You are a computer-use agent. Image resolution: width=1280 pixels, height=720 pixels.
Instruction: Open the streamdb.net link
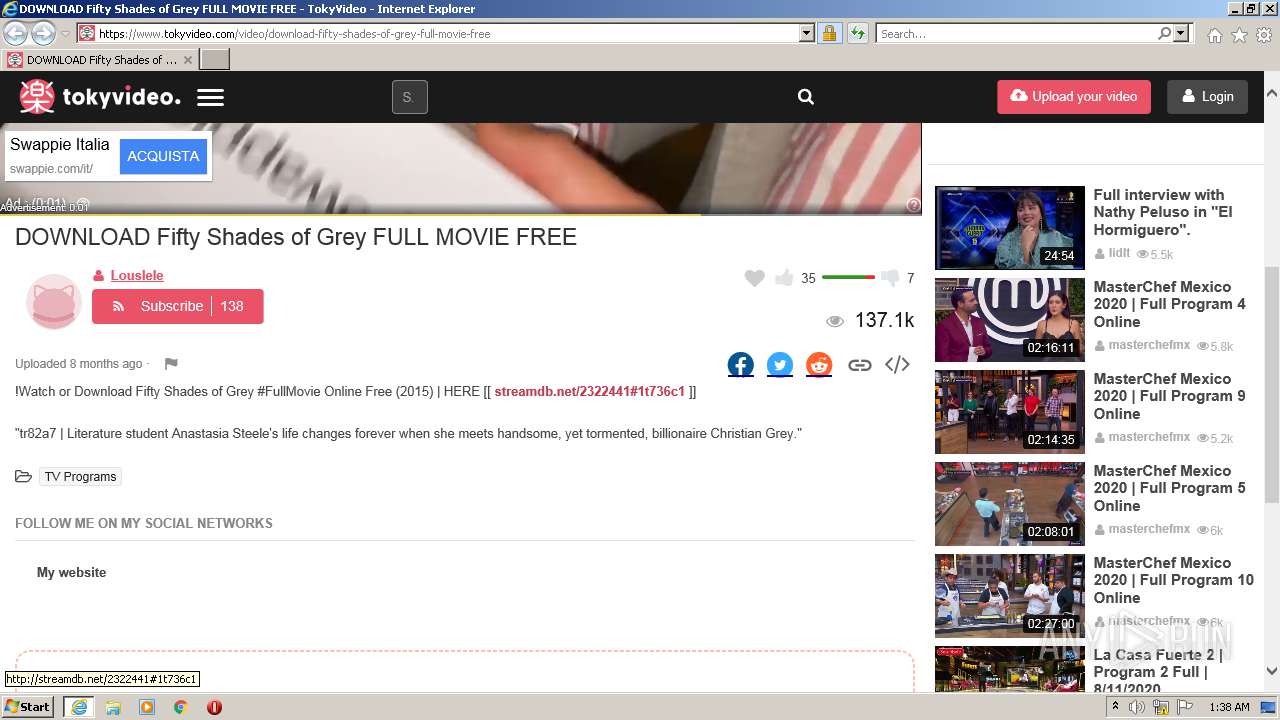pyautogui.click(x=589, y=391)
